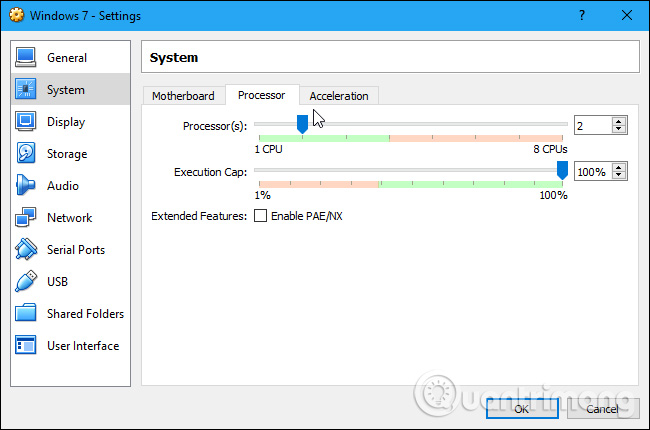Open the Network category label

(70, 218)
